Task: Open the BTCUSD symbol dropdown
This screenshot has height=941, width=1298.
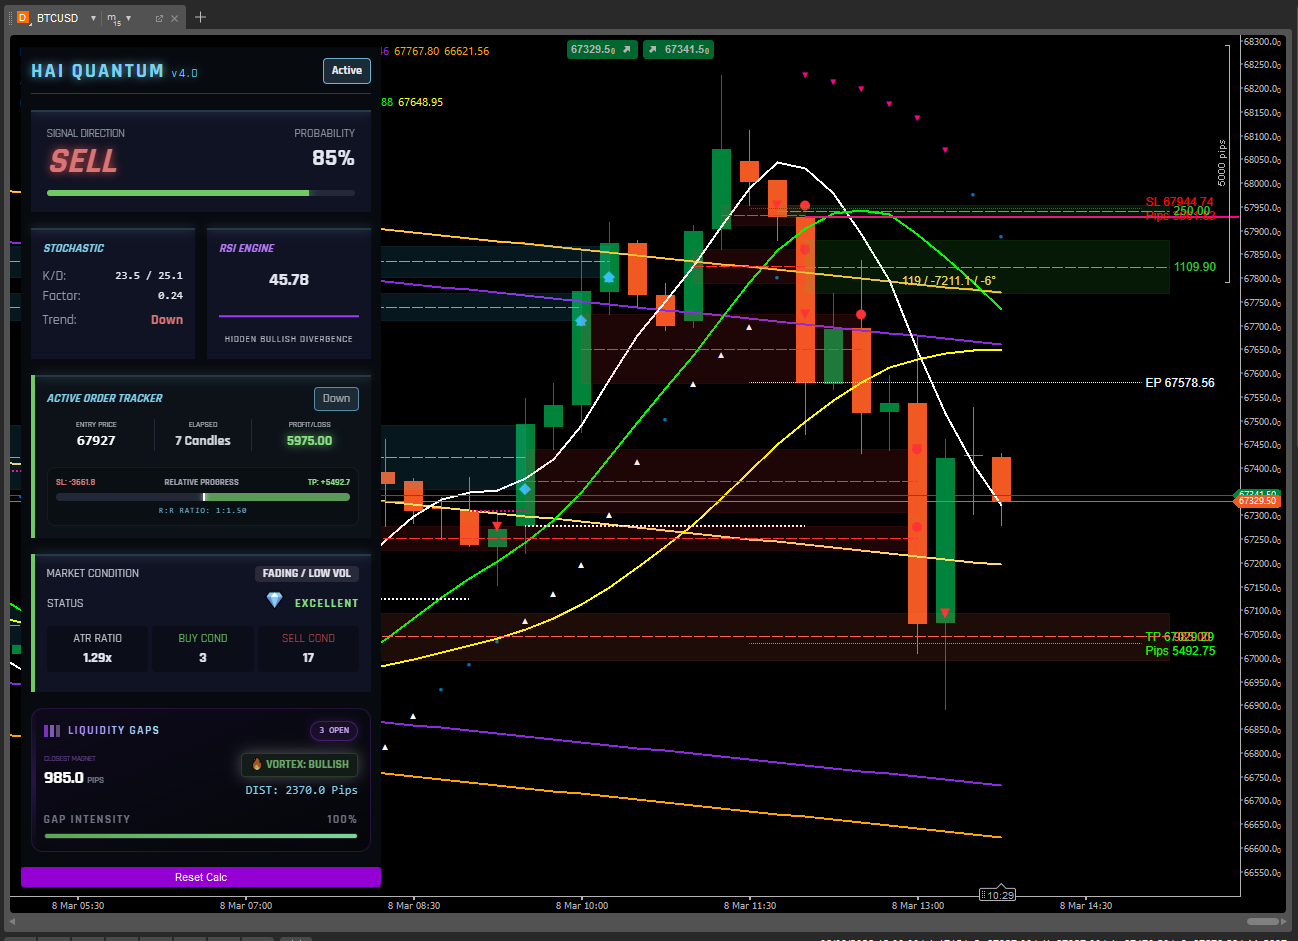Action: point(93,18)
